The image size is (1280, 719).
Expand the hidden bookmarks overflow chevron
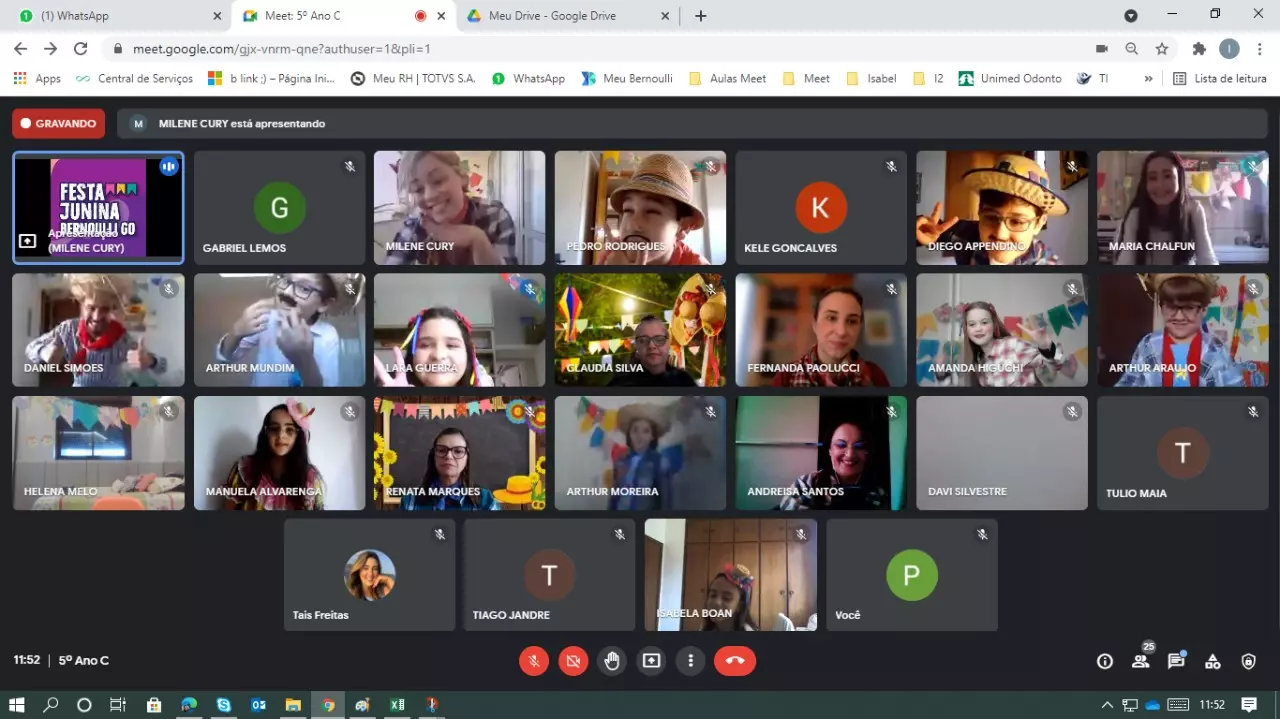tap(1148, 78)
